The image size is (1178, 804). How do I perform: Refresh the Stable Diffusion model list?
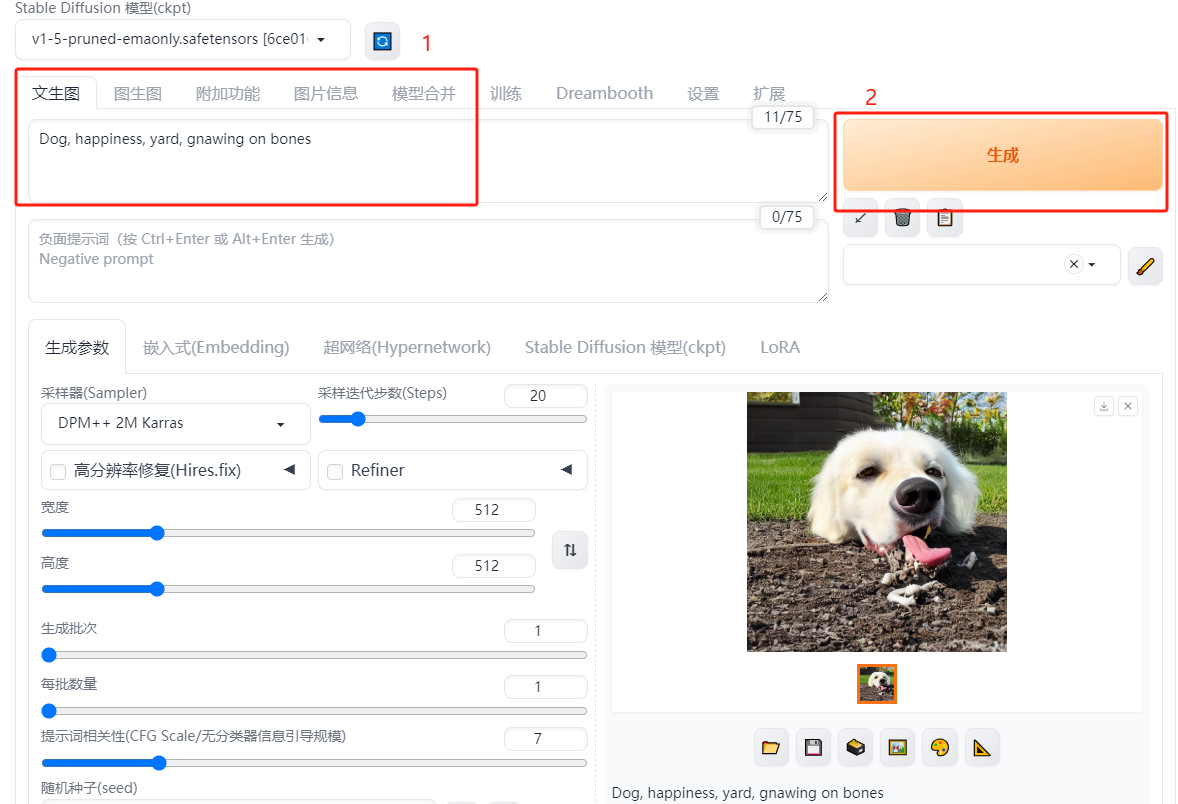pyautogui.click(x=382, y=41)
